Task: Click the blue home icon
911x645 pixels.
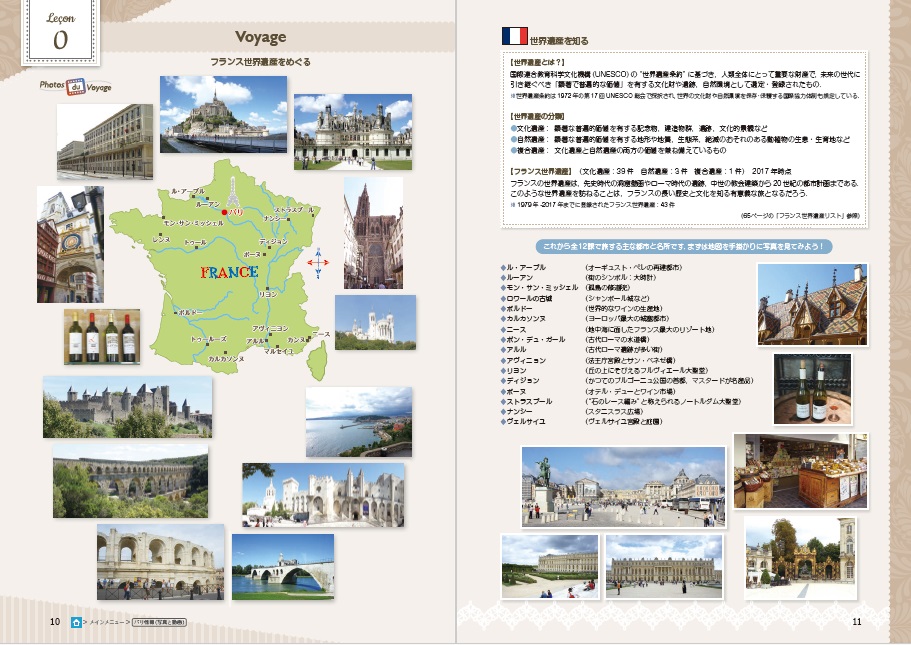Action: click(76, 622)
